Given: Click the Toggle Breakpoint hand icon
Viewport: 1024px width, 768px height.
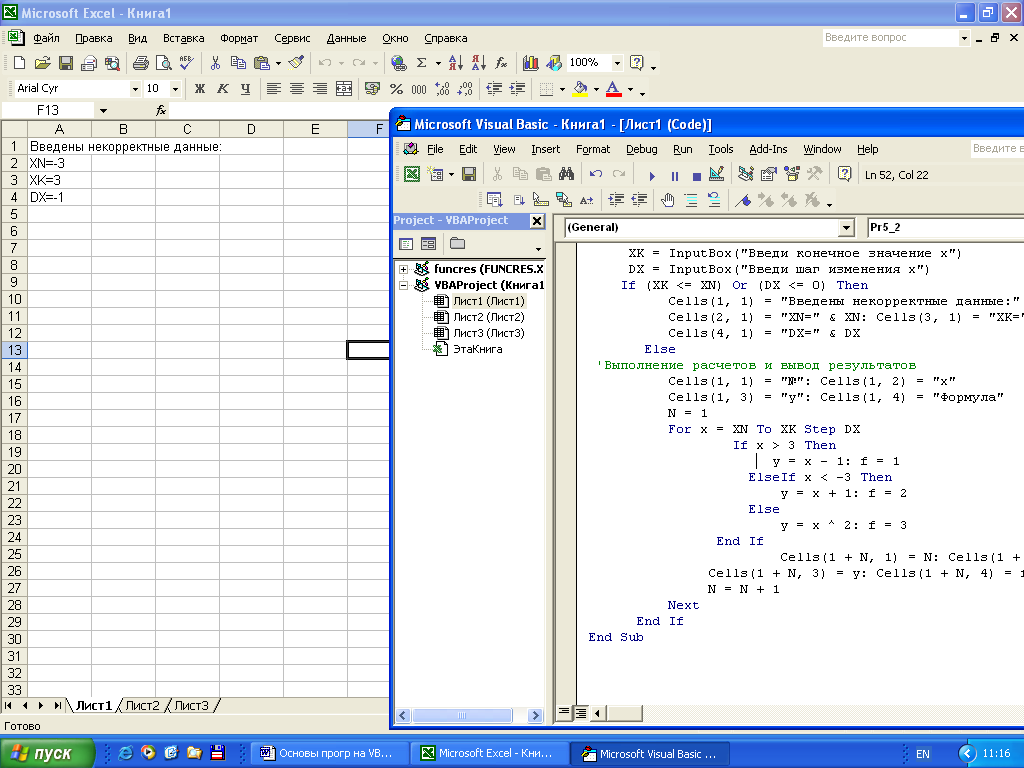Looking at the screenshot, I should tap(667, 200).
